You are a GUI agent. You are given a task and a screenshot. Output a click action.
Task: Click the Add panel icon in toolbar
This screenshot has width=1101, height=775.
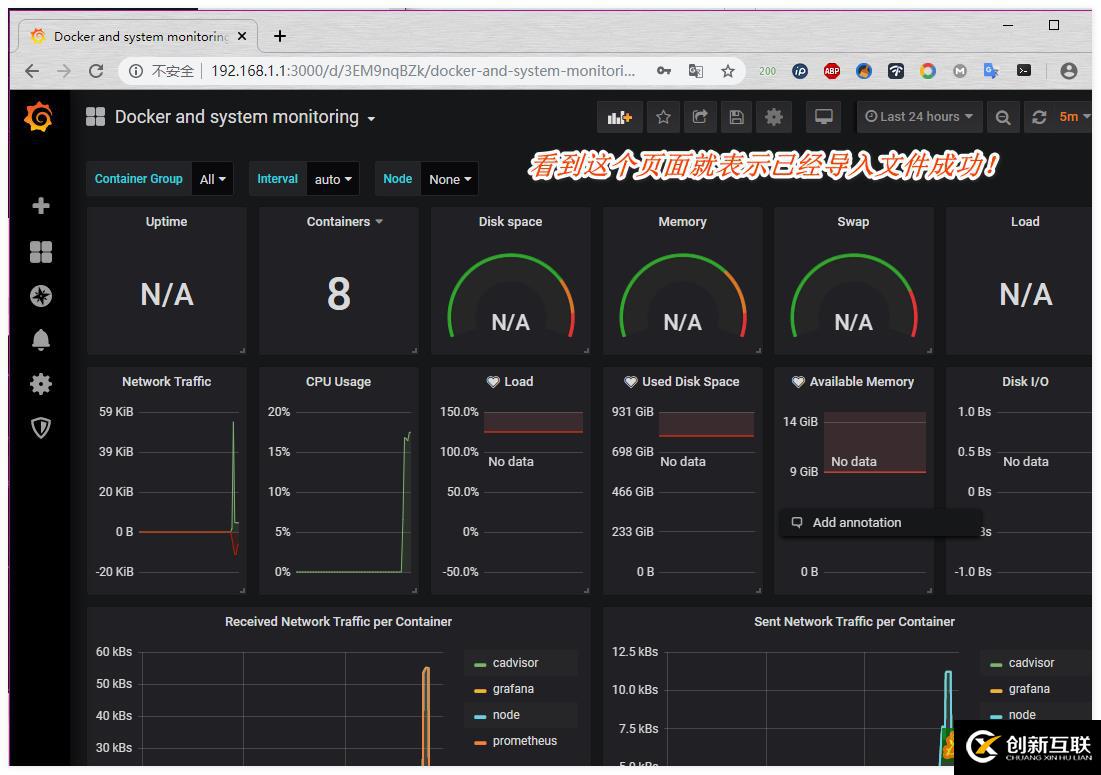619,117
